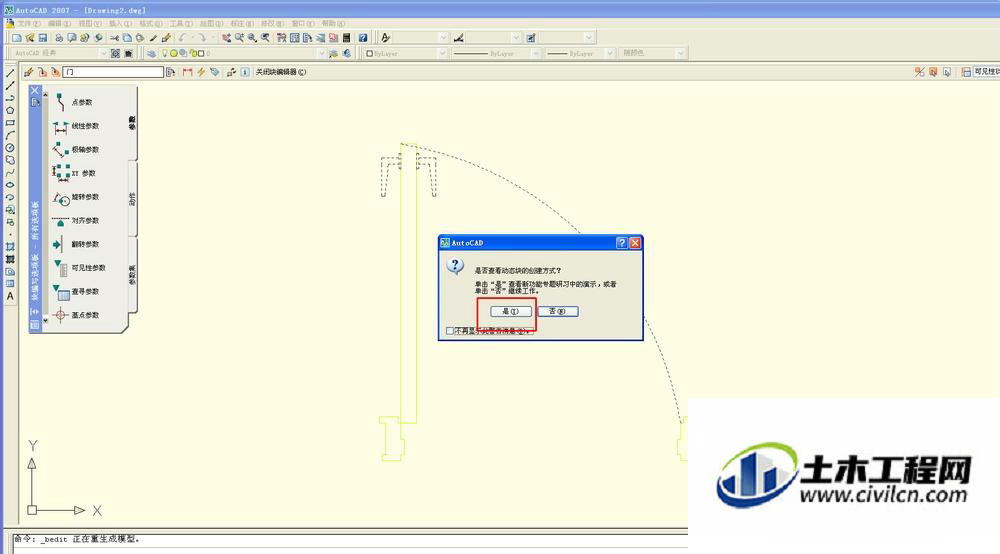The image size is (1000, 554).
Task: Click the palette scroll-down arrow
Action: click(45, 321)
